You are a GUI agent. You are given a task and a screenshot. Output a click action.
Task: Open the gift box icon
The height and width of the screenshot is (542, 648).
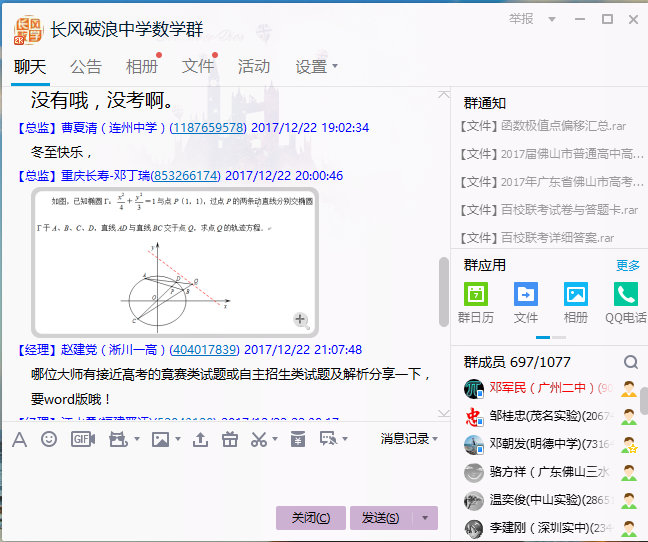[230, 439]
